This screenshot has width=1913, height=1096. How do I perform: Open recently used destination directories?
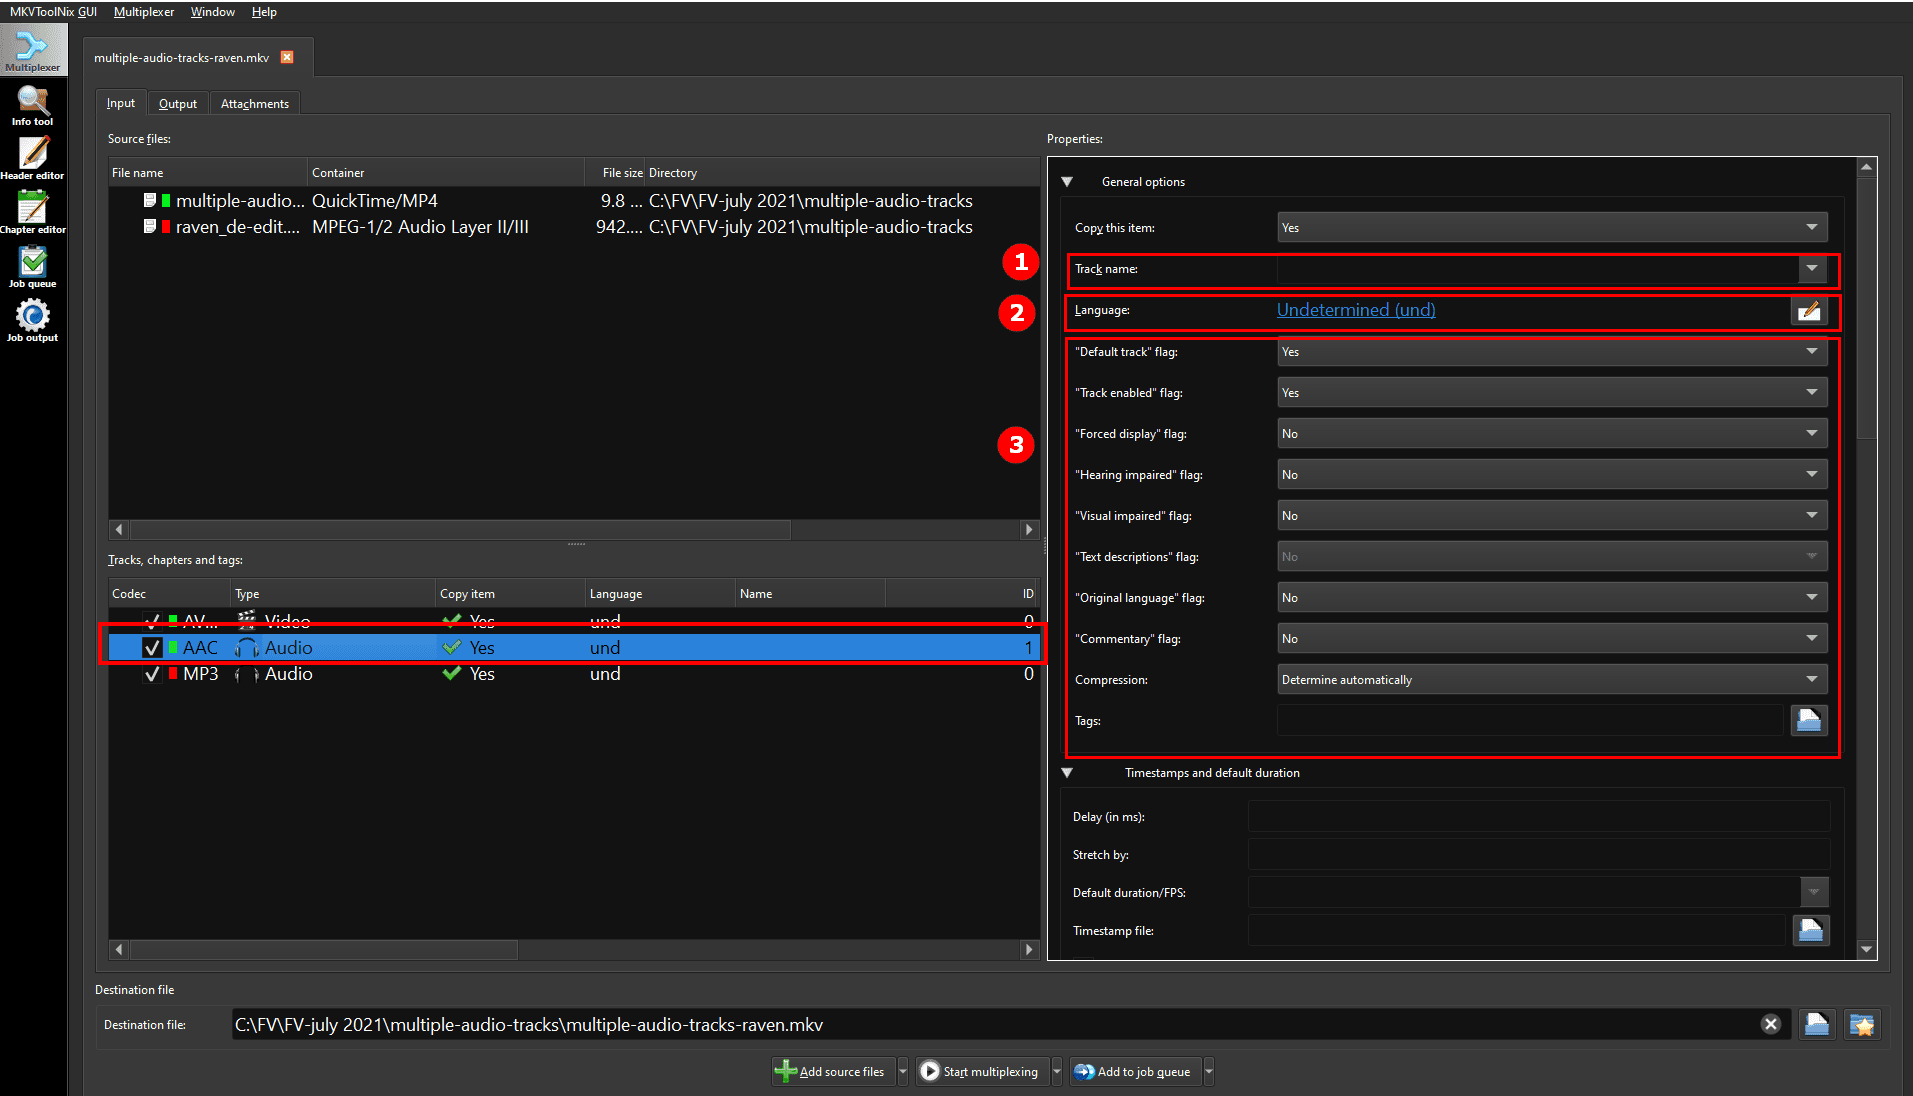(1862, 1024)
